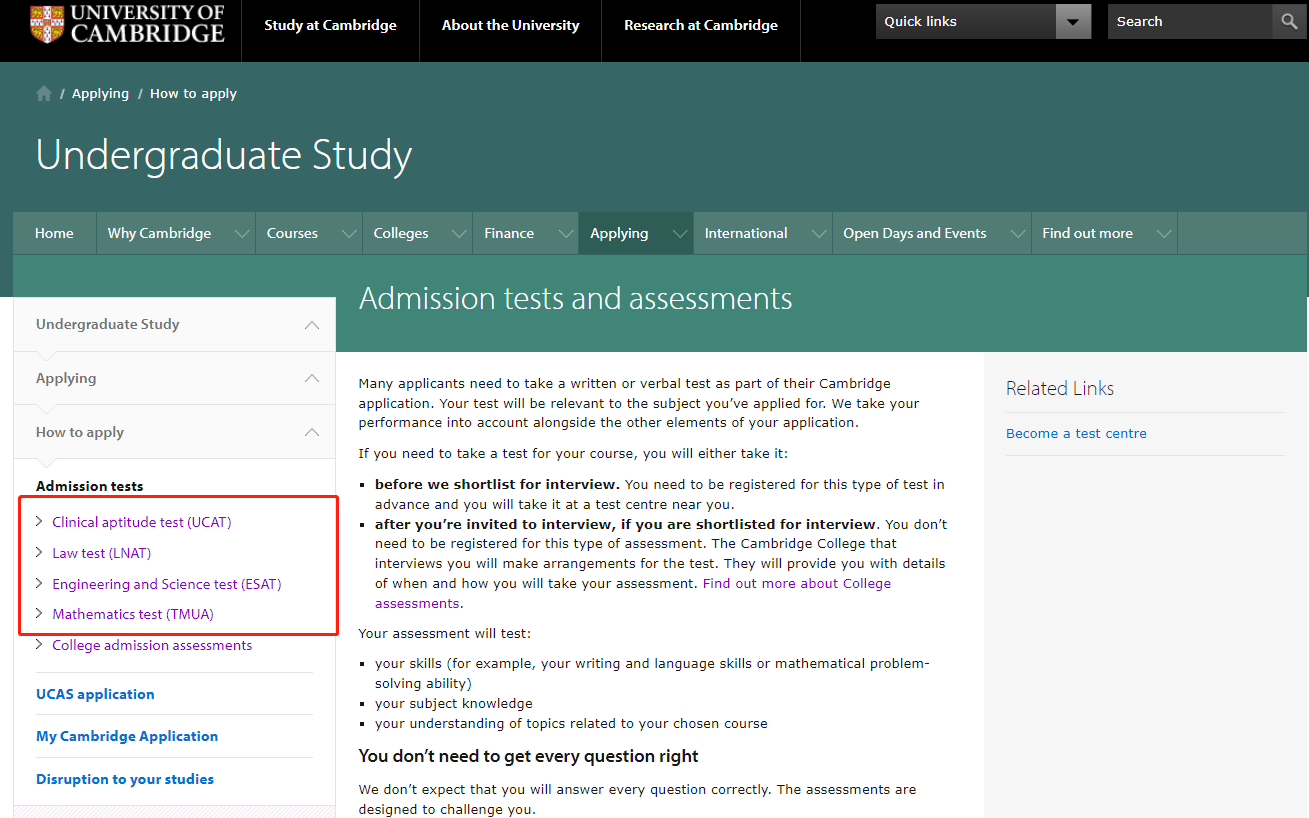1309x818 pixels.
Task: Open Clinical aptitude test (UCAT) link
Action: pos(142,522)
